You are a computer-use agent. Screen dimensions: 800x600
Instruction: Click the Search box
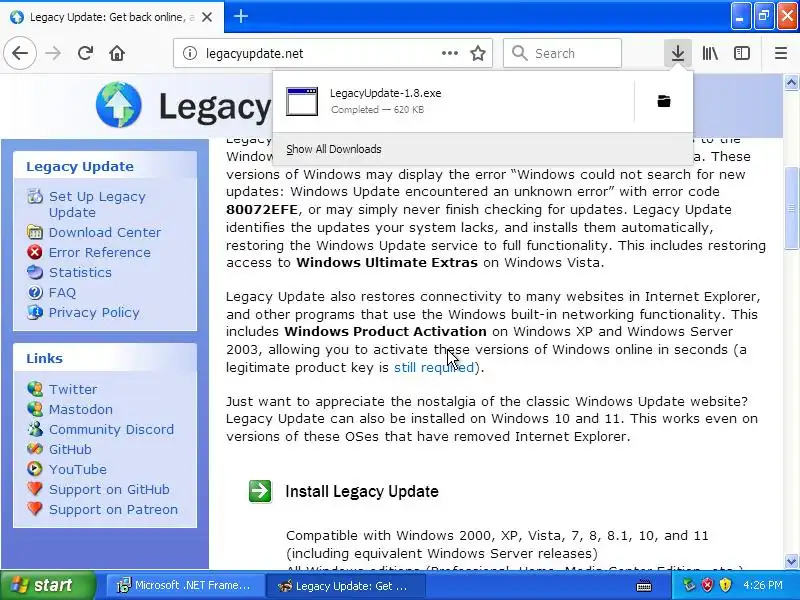pyautogui.click(x=562, y=53)
